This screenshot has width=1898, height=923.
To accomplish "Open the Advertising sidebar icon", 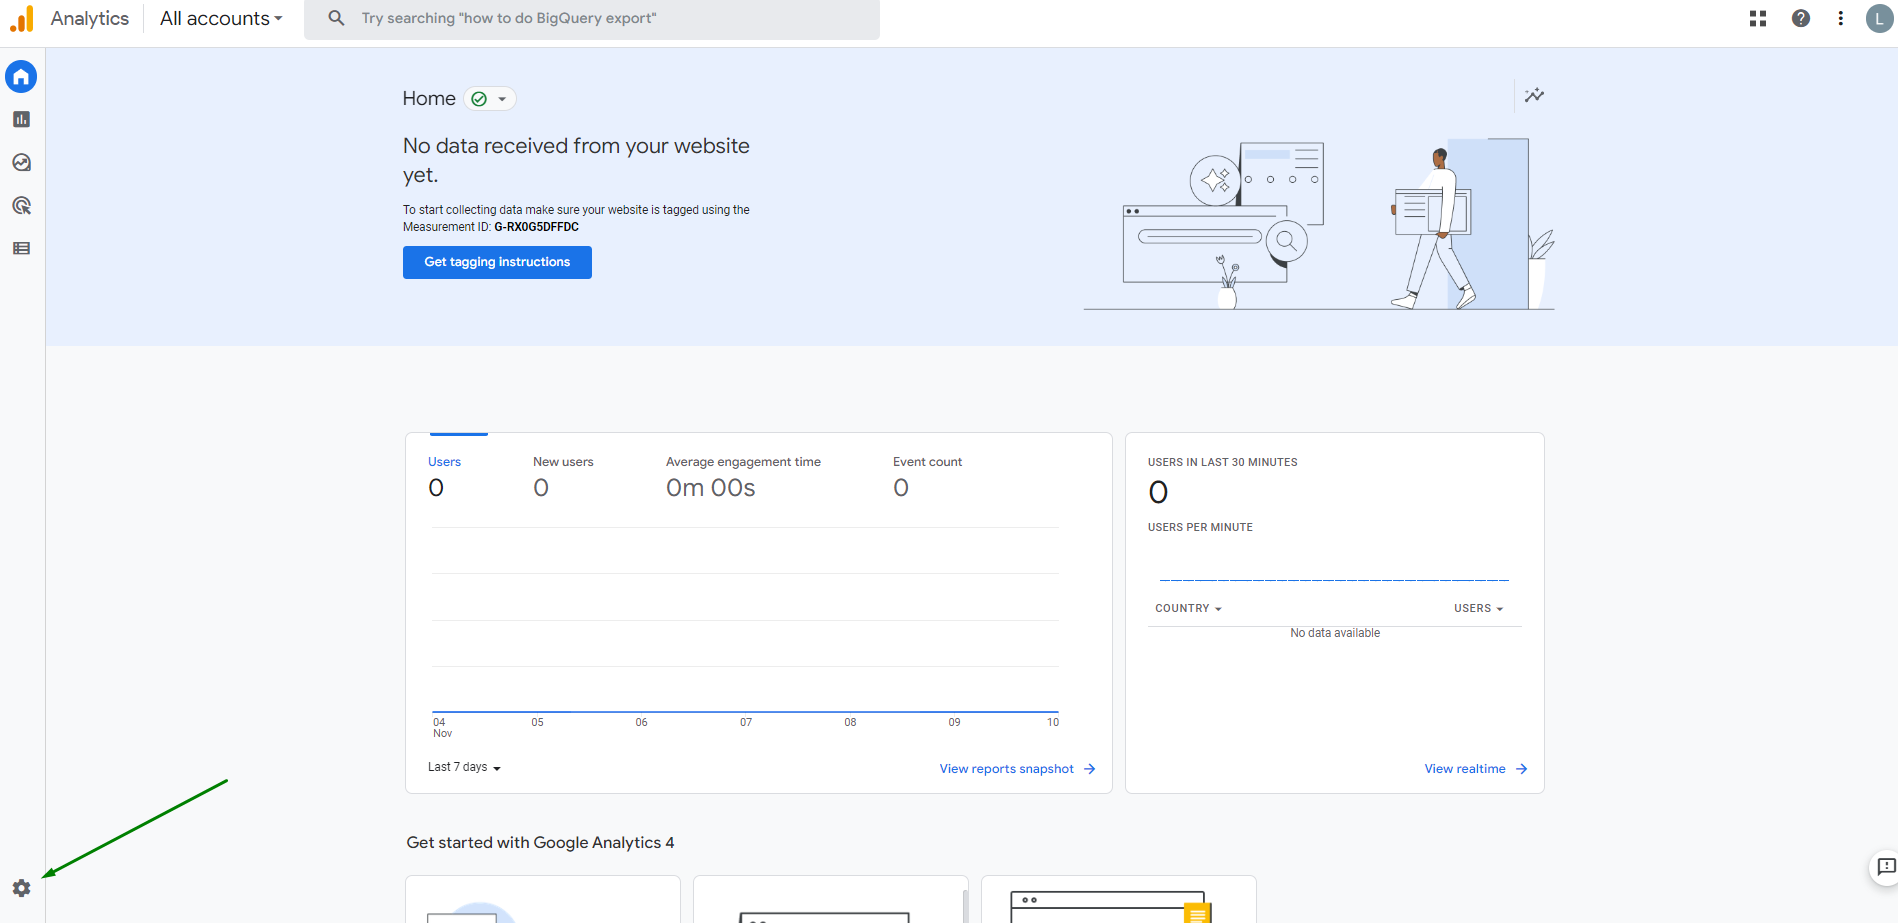I will 21,205.
